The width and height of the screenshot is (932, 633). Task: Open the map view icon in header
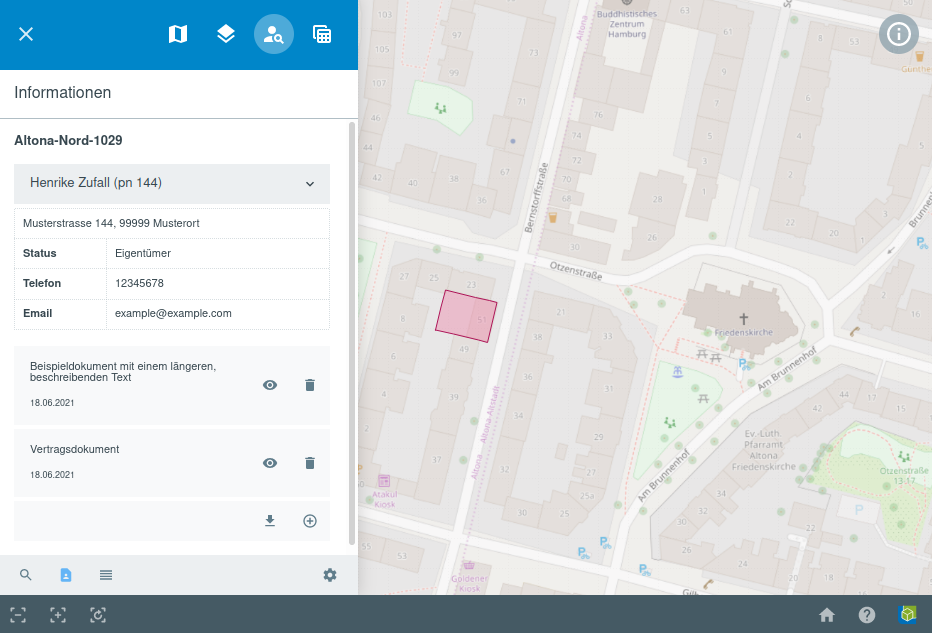[178, 34]
